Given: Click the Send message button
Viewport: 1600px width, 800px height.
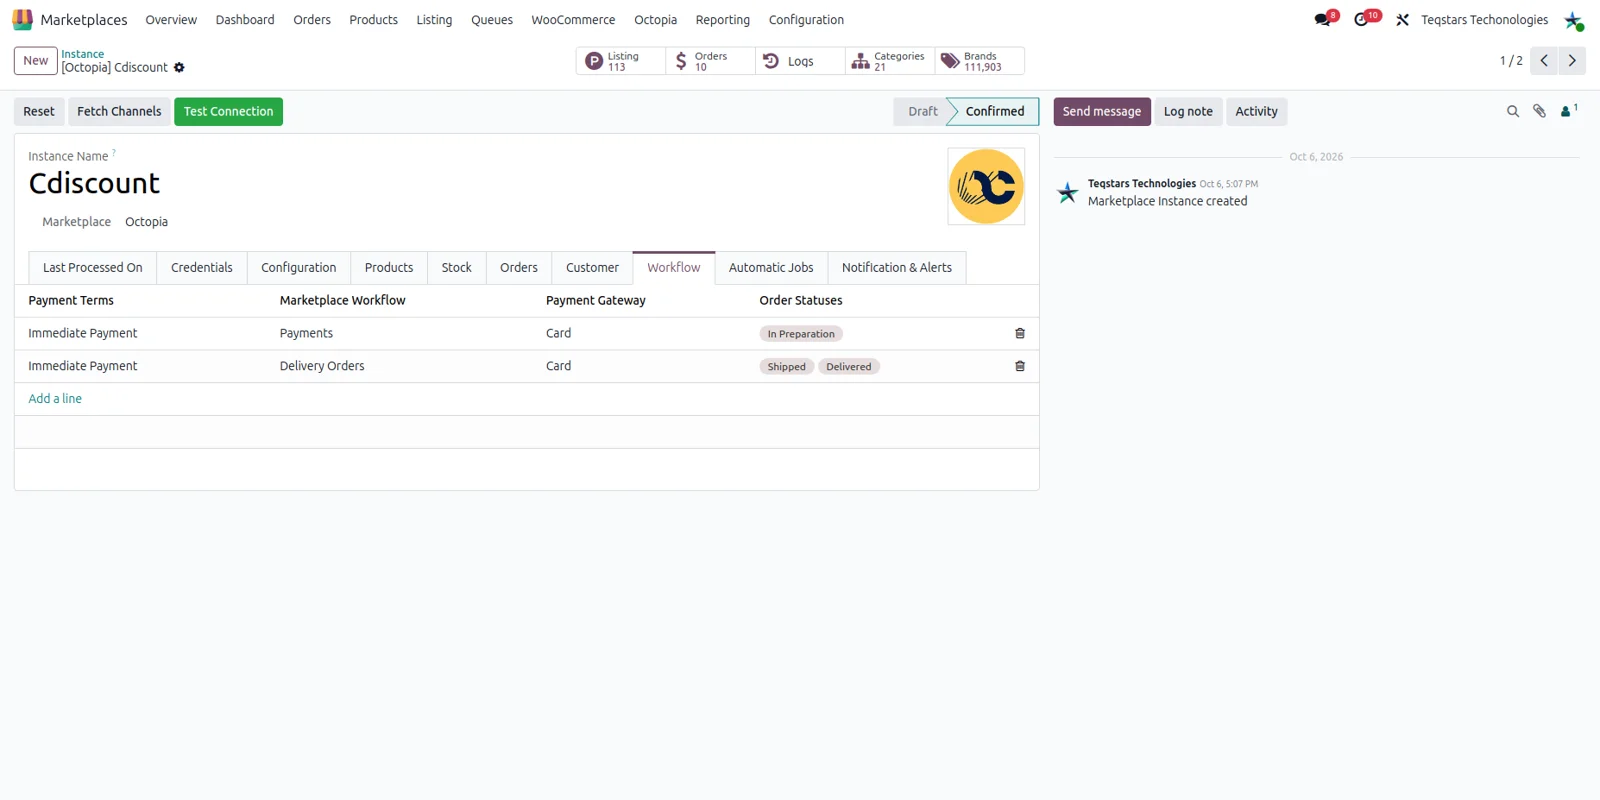Looking at the screenshot, I should point(1102,112).
